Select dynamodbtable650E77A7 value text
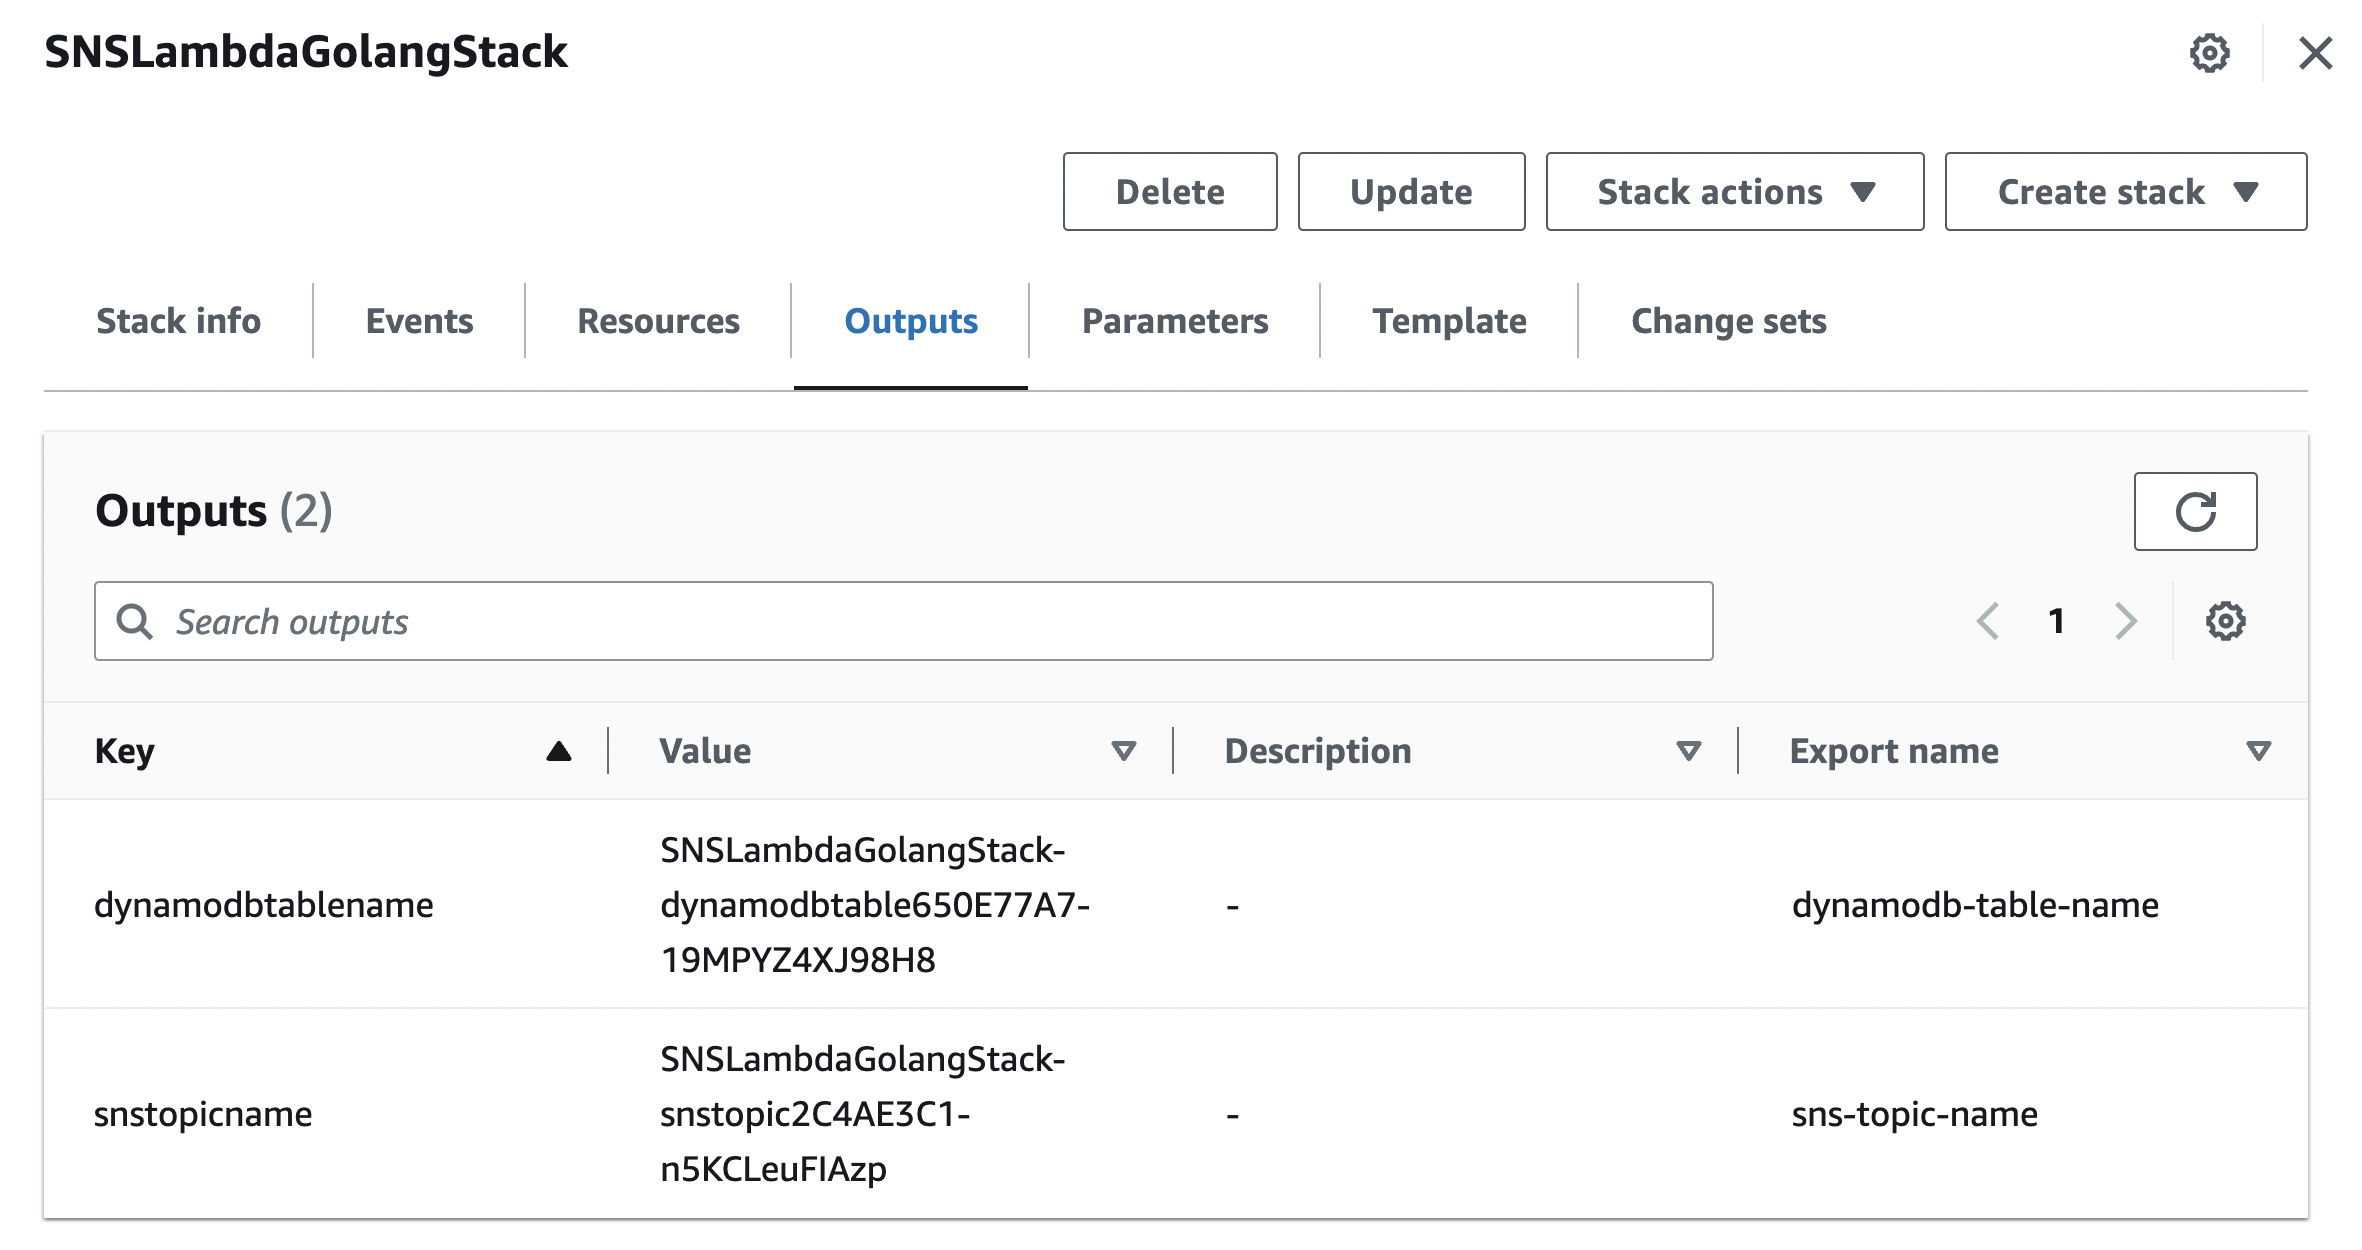This screenshot has height=1250, width=2362. [875, 905]
